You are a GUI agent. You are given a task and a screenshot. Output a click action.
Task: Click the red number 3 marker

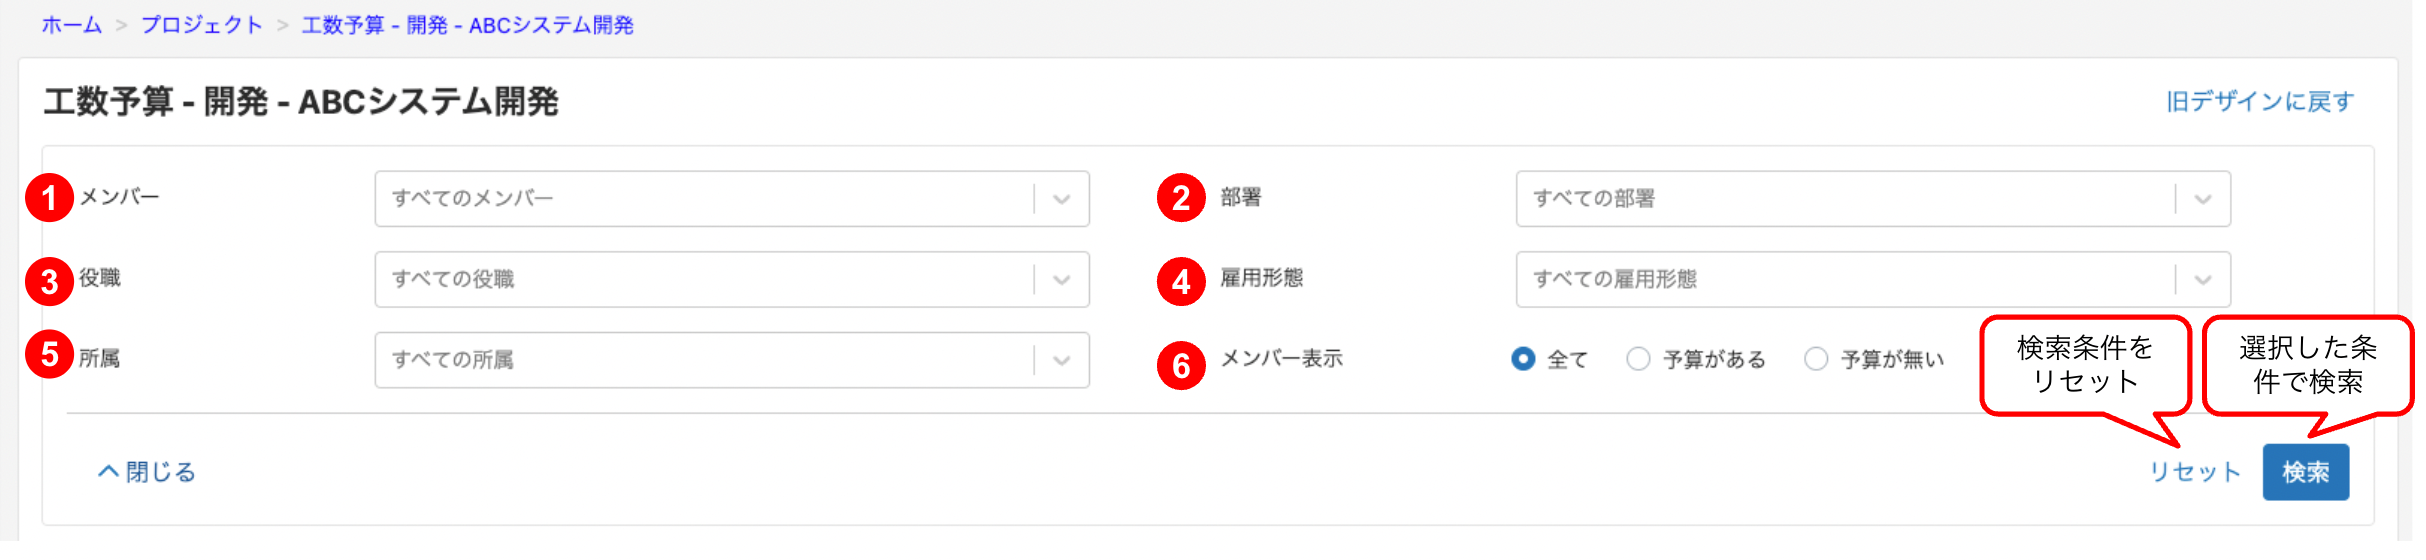click(49, 282)
